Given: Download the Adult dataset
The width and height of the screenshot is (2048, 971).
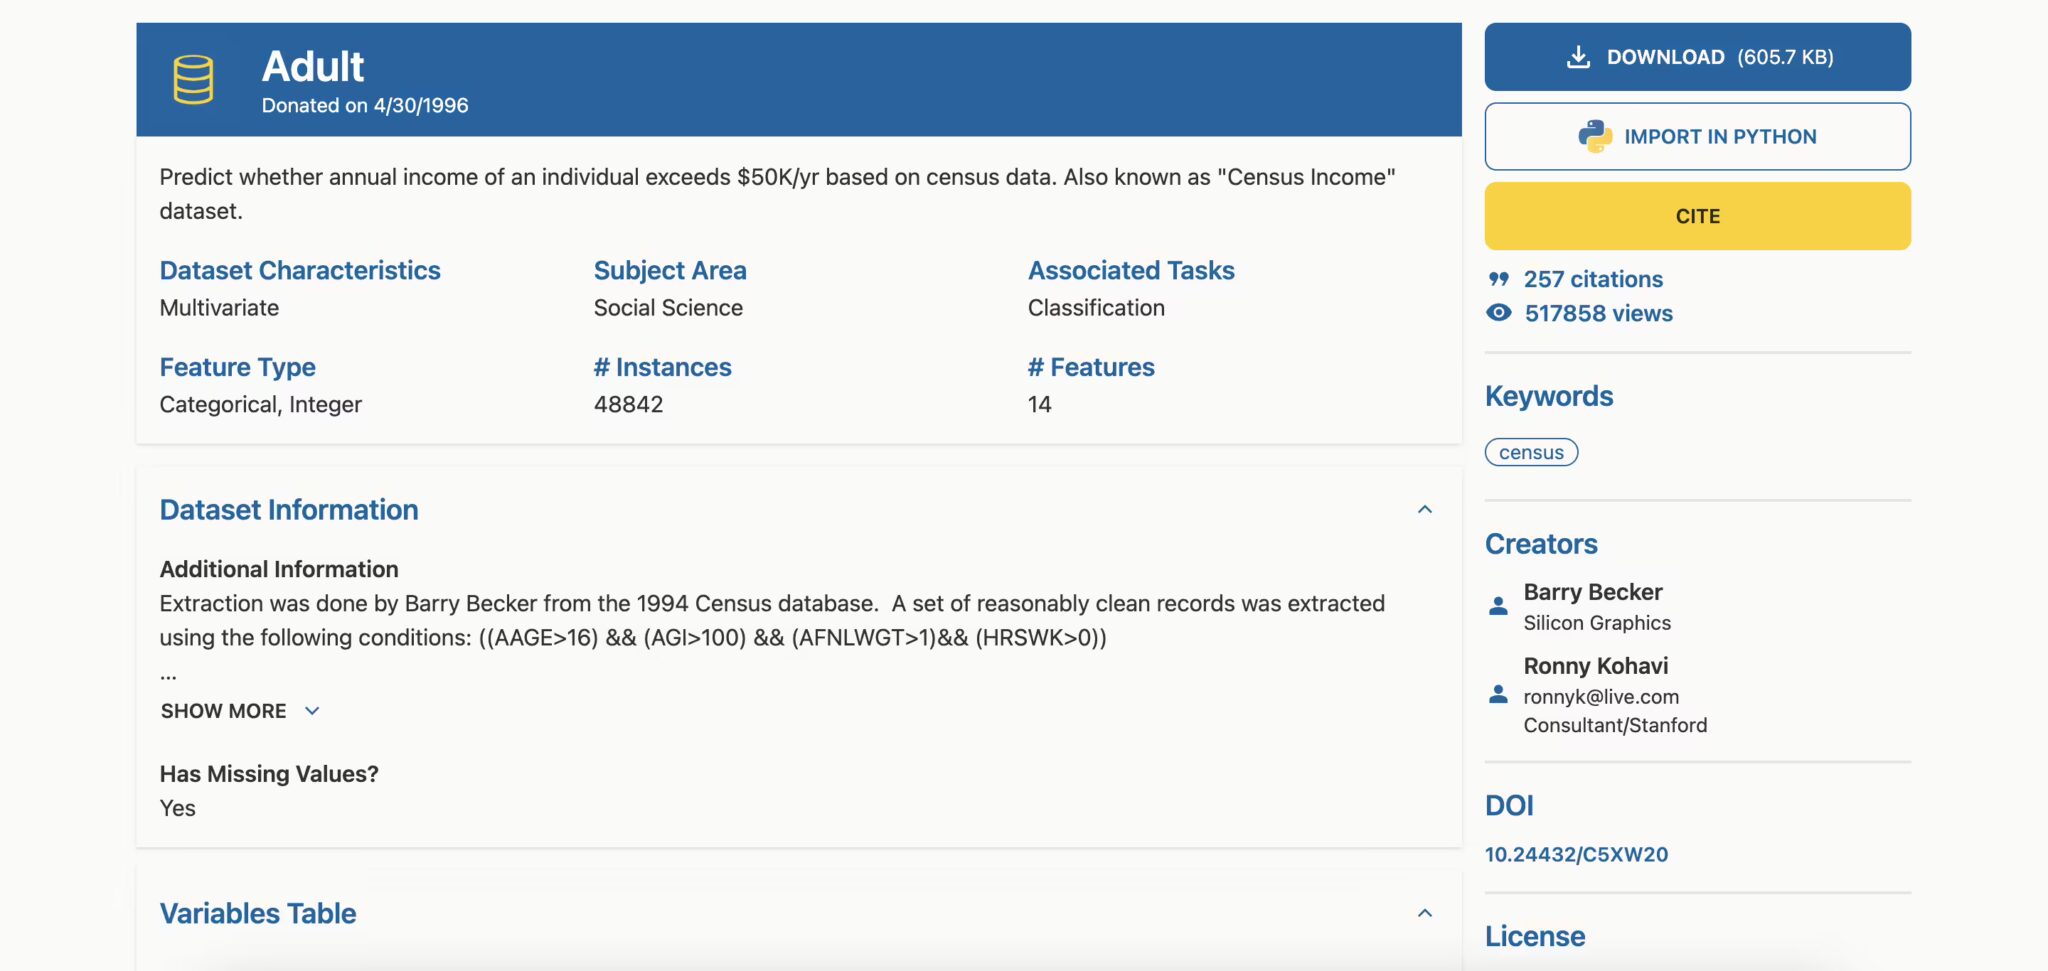Looking at the screenshot, I should point(1697,56).
